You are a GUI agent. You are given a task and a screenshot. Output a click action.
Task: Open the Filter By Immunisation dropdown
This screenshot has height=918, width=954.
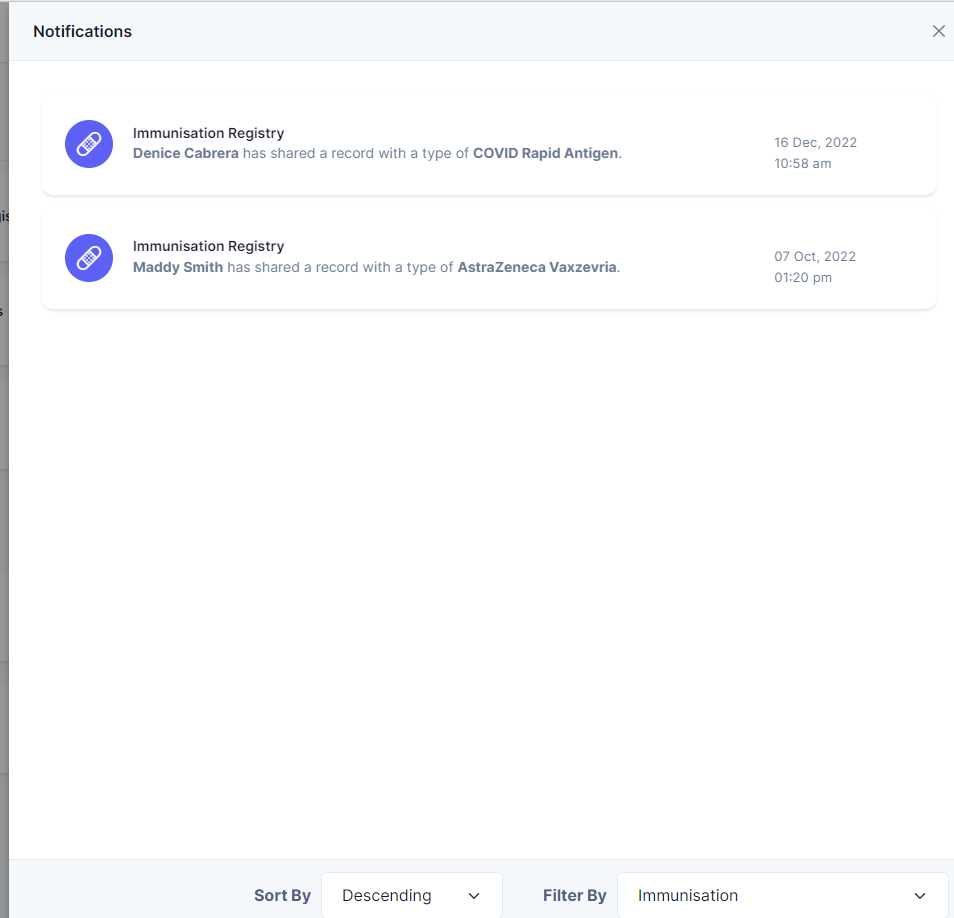pyautogui.click(x=782, y=895)
